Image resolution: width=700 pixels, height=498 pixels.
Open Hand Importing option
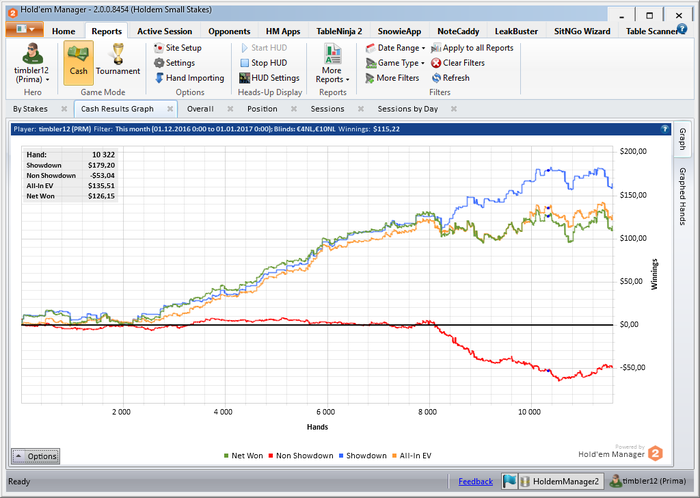click(x=188, y=77)
